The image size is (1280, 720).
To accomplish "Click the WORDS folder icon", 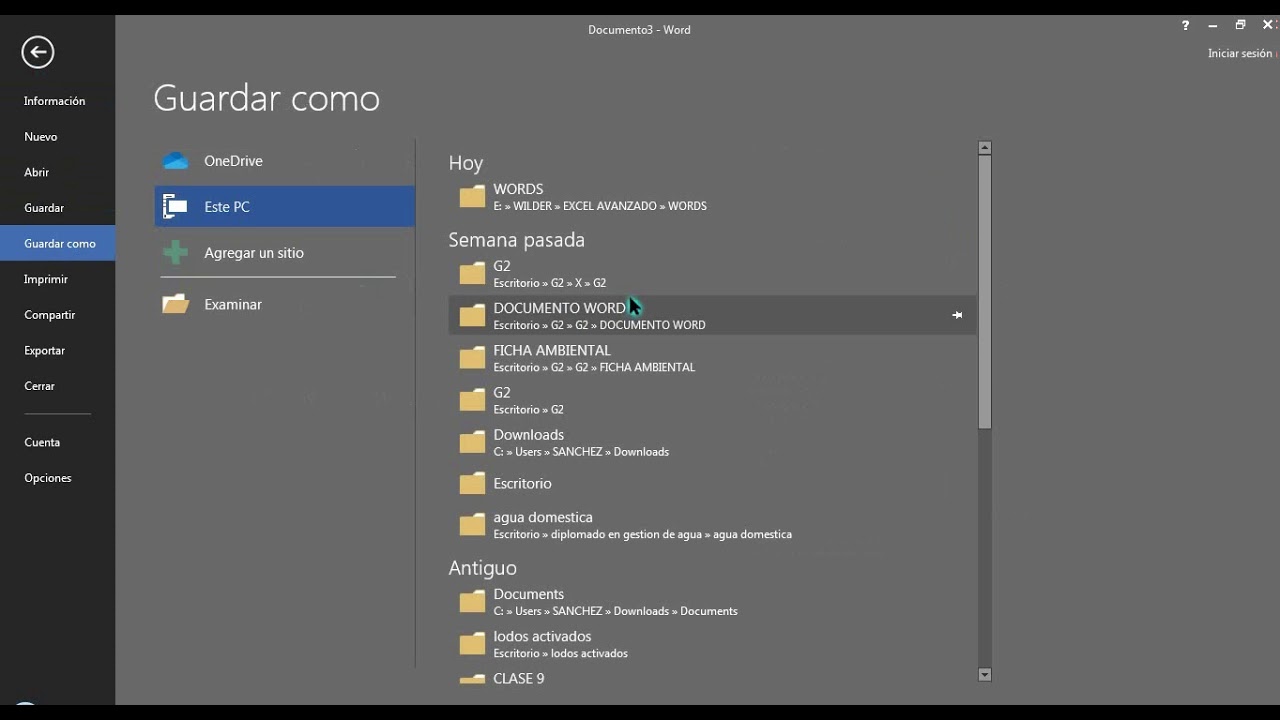I will 472,197.
